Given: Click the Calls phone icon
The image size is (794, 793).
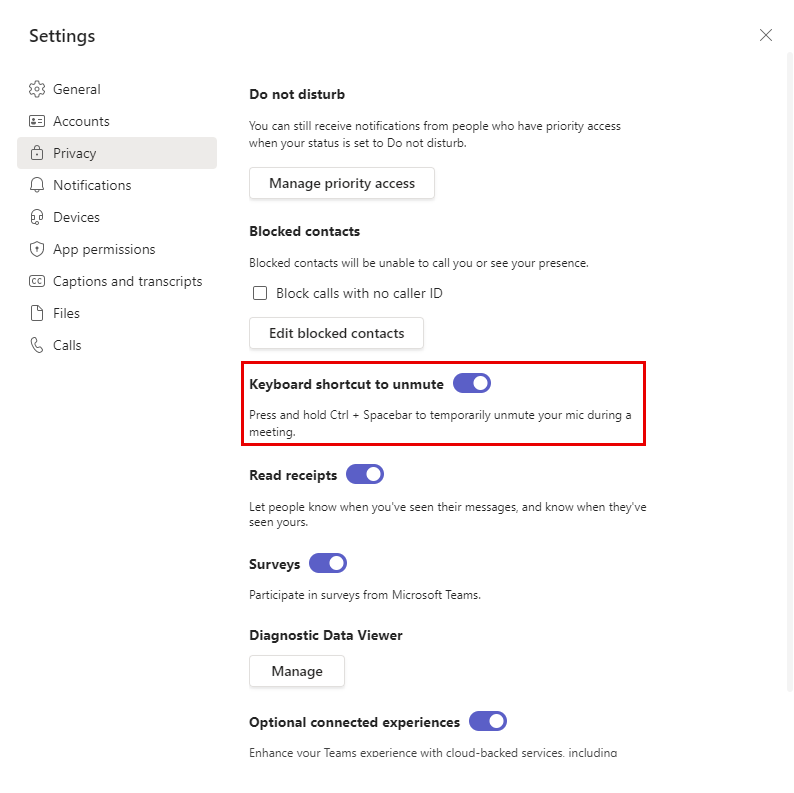Looking at the screenshot, I should [x=37, y=345].
